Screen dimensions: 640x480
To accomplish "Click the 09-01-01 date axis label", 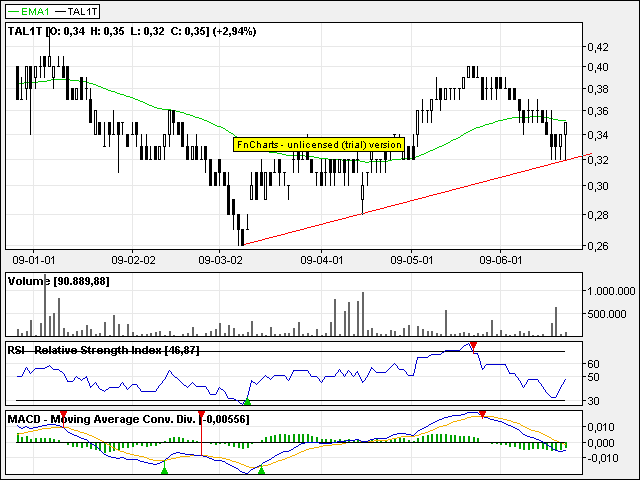I will pyautogui.click(x=33, y=260).
